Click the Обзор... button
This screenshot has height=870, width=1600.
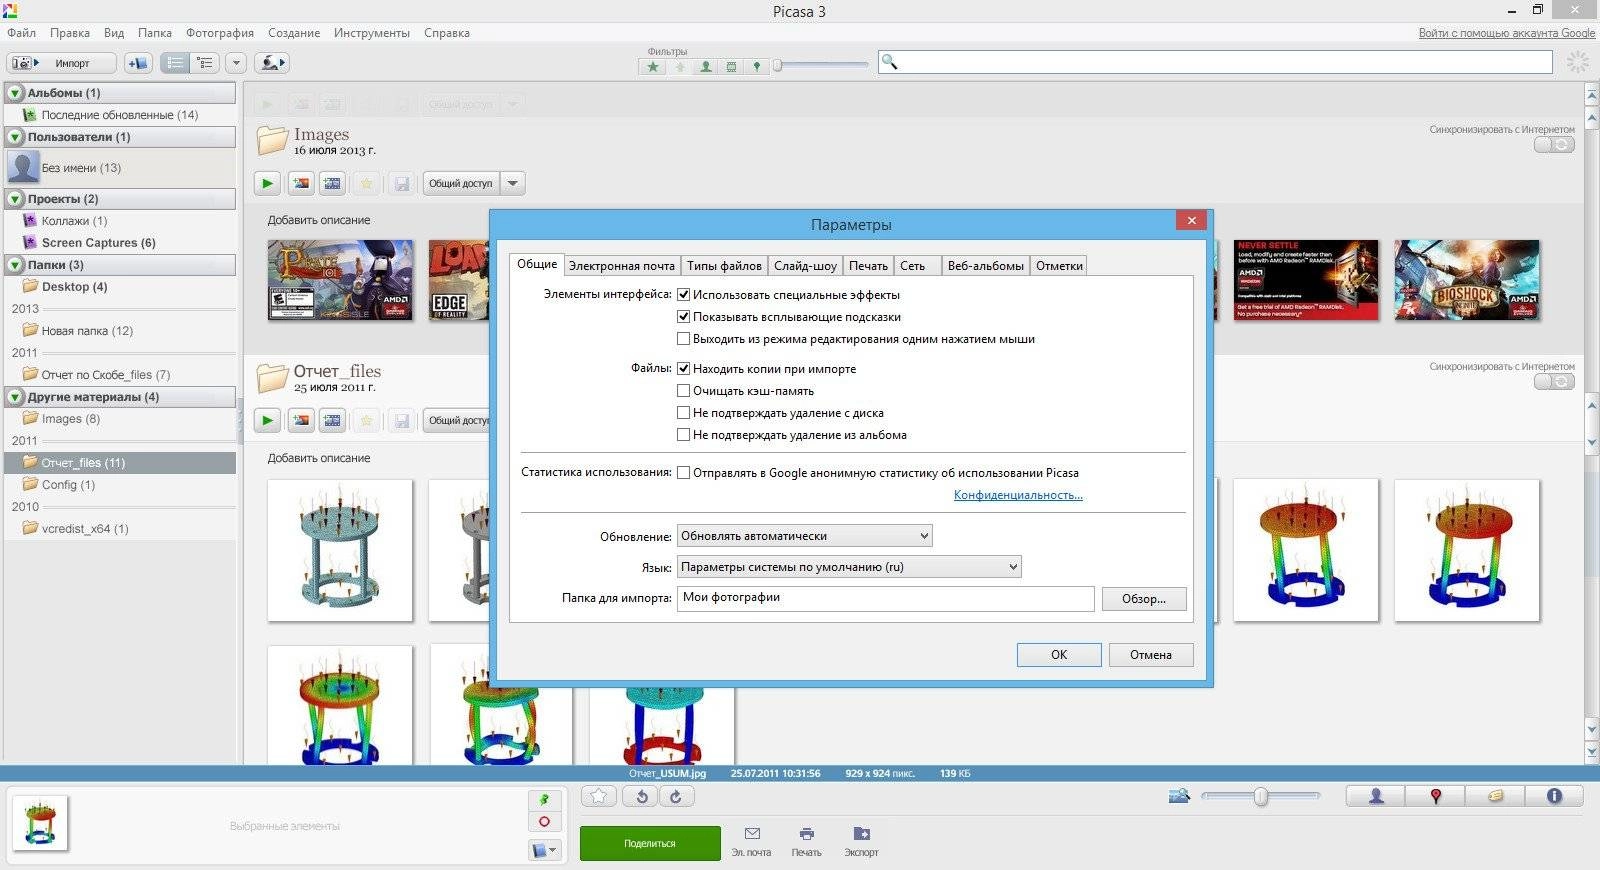[1144, 599]
